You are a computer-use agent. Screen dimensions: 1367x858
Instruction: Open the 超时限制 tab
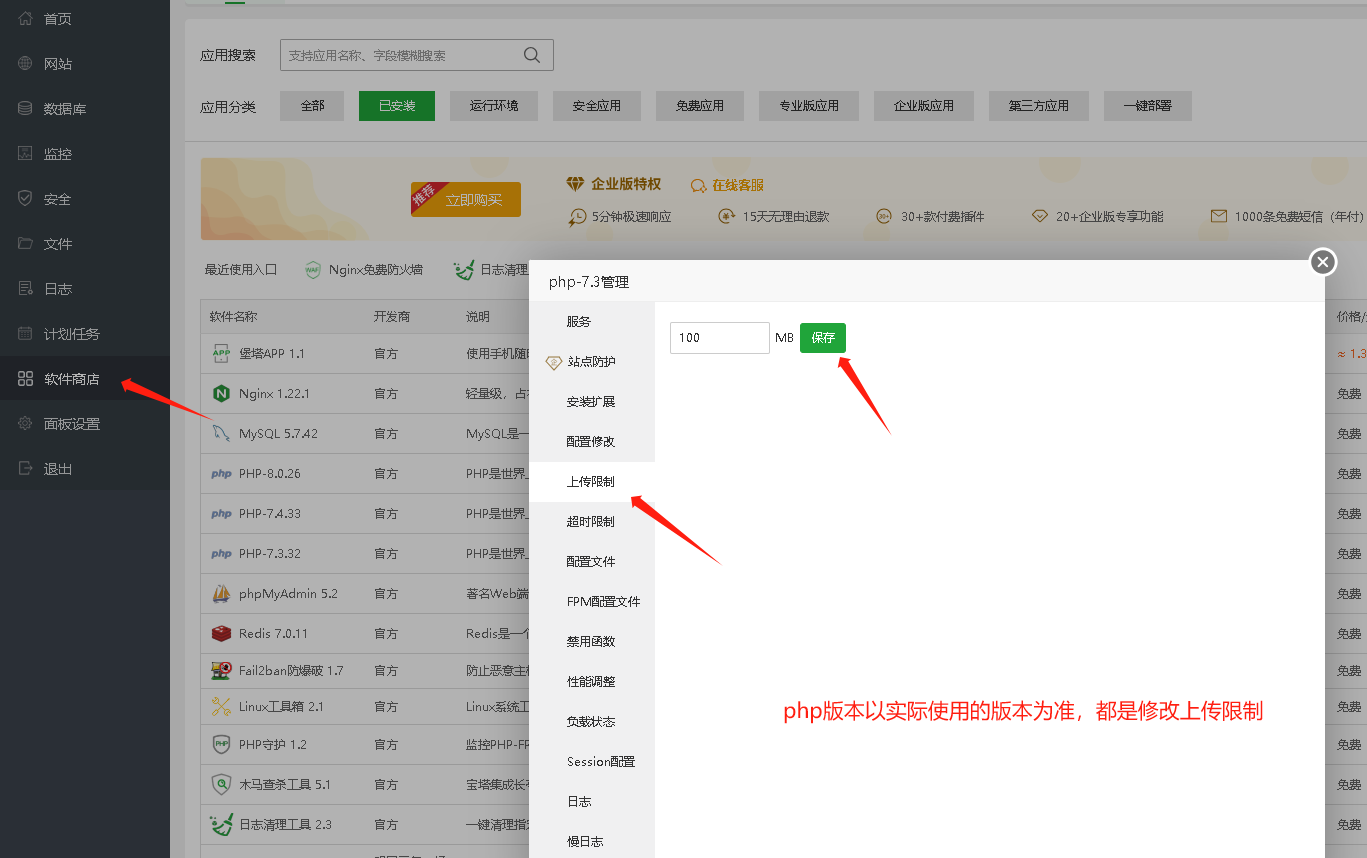591,522
